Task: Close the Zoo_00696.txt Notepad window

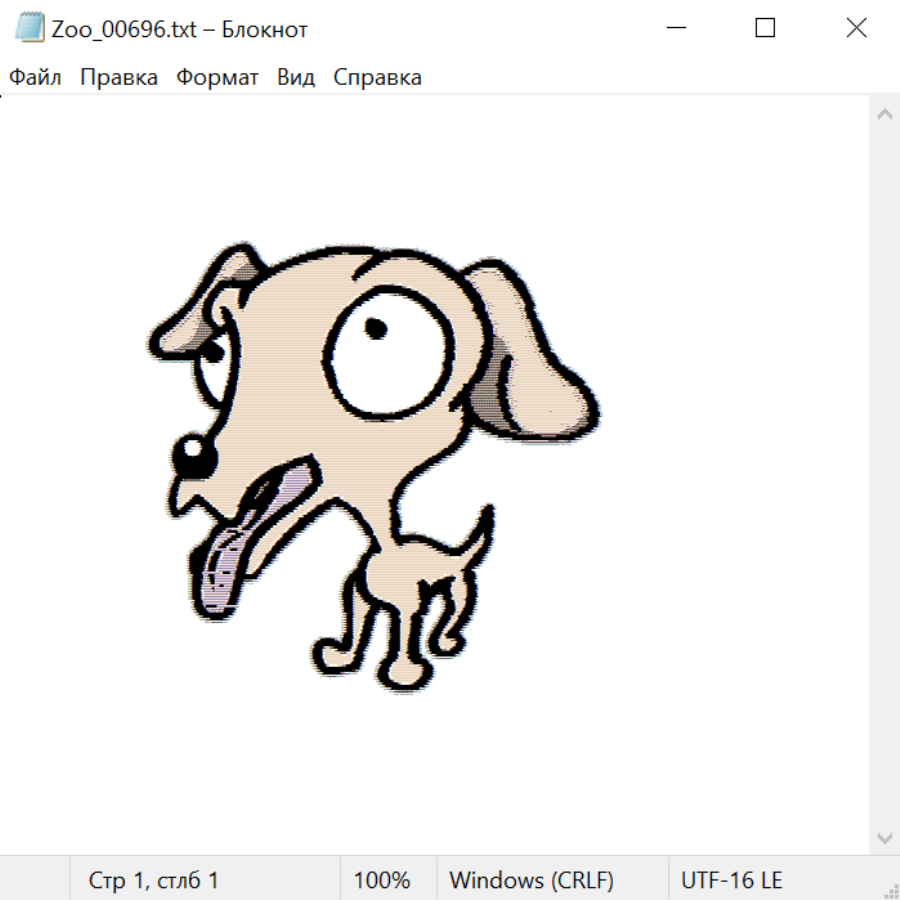Action: [856, 28]
